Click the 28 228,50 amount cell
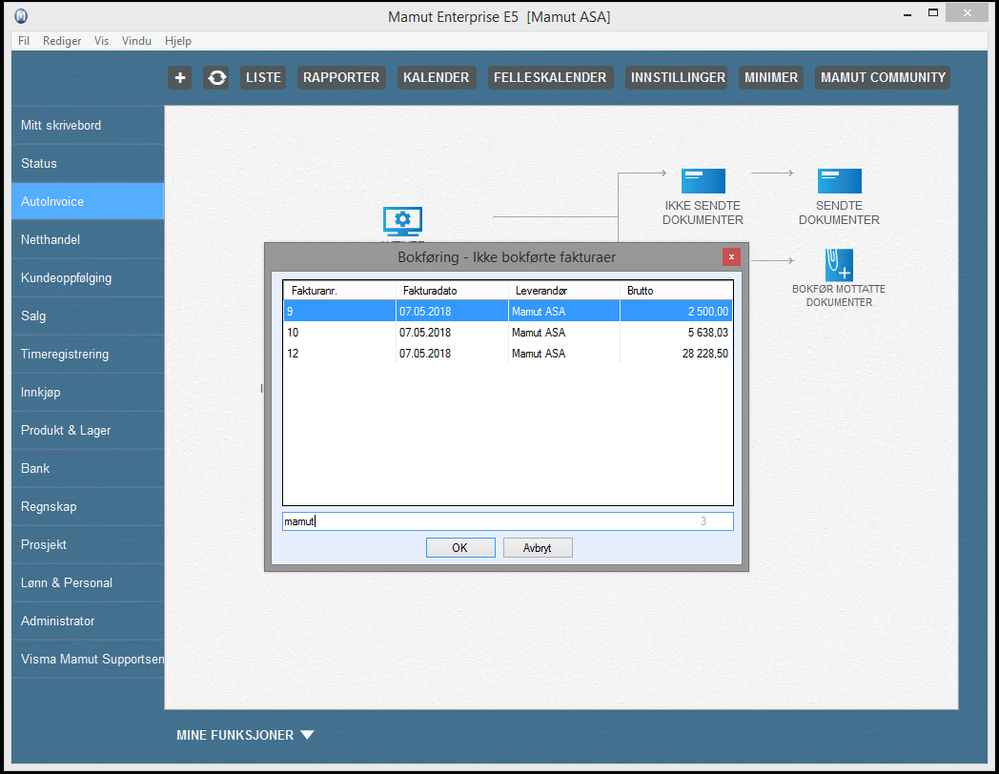999x774 pixels. pyautogui.click(x=676, y=354)
